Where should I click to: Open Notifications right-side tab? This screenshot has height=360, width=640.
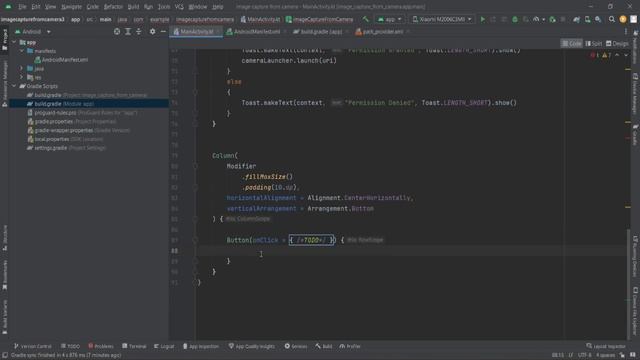coord(635,47)
